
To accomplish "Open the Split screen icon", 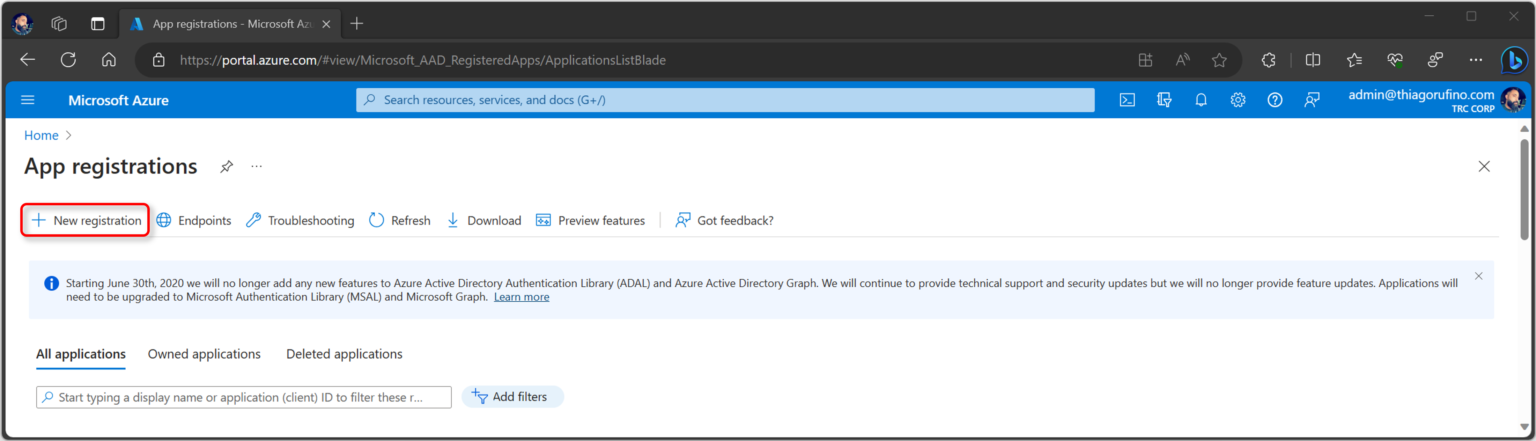I will (1313, 60).
